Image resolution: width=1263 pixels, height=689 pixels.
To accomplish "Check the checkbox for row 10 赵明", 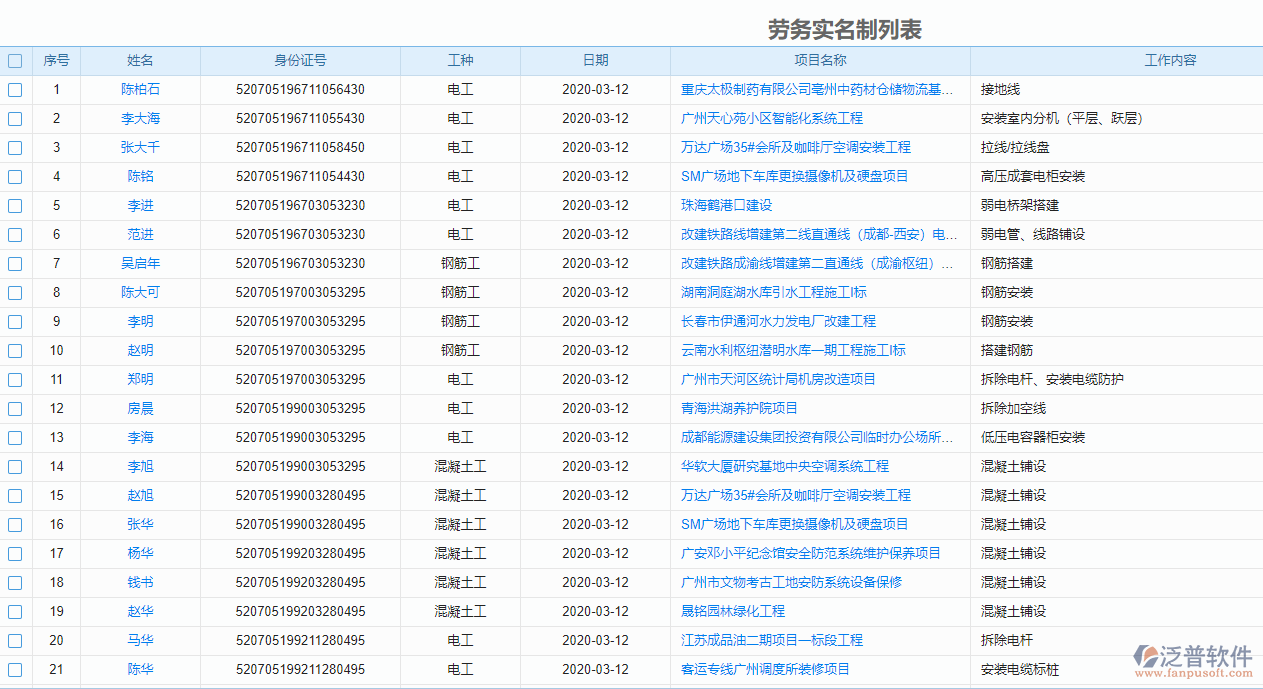I will point(14,350).
